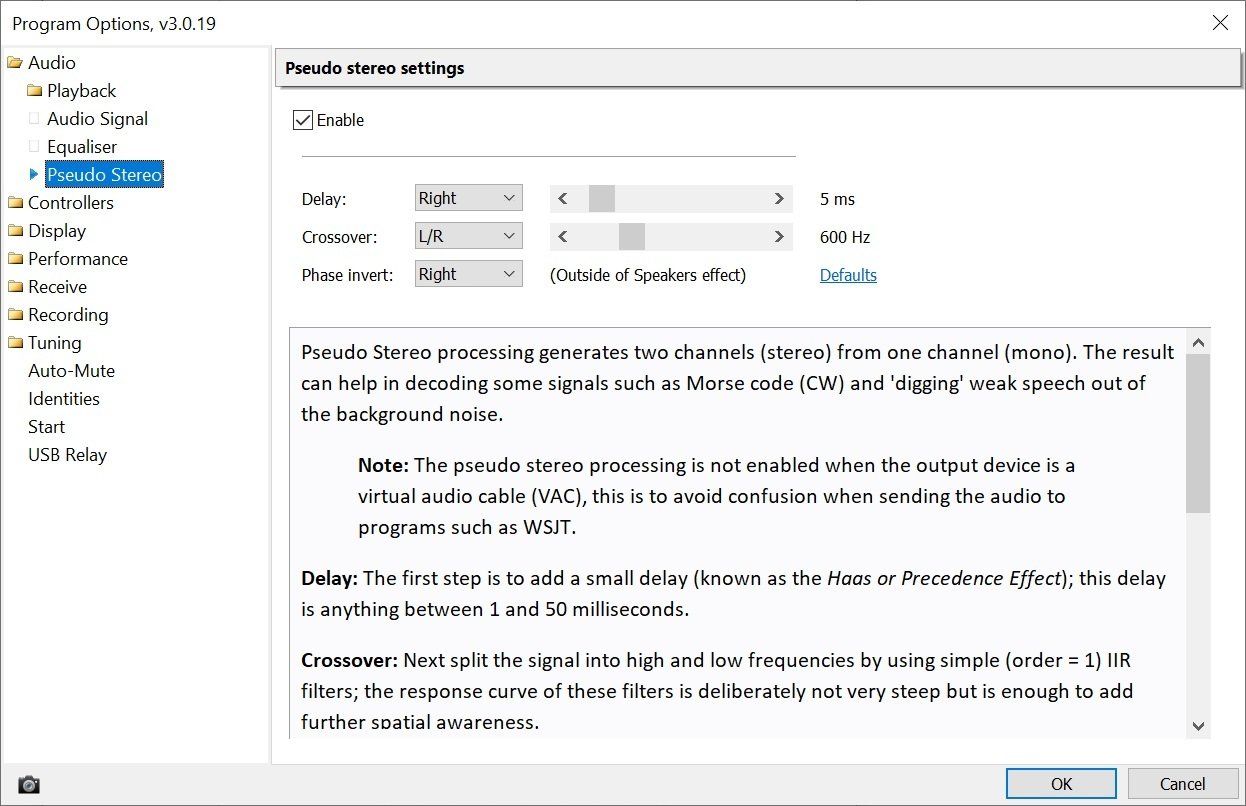Screen dimensions: 1246x806
Task: Open the Audio Signal settings page
Action: pyautogui.click(x=97, y=119)
